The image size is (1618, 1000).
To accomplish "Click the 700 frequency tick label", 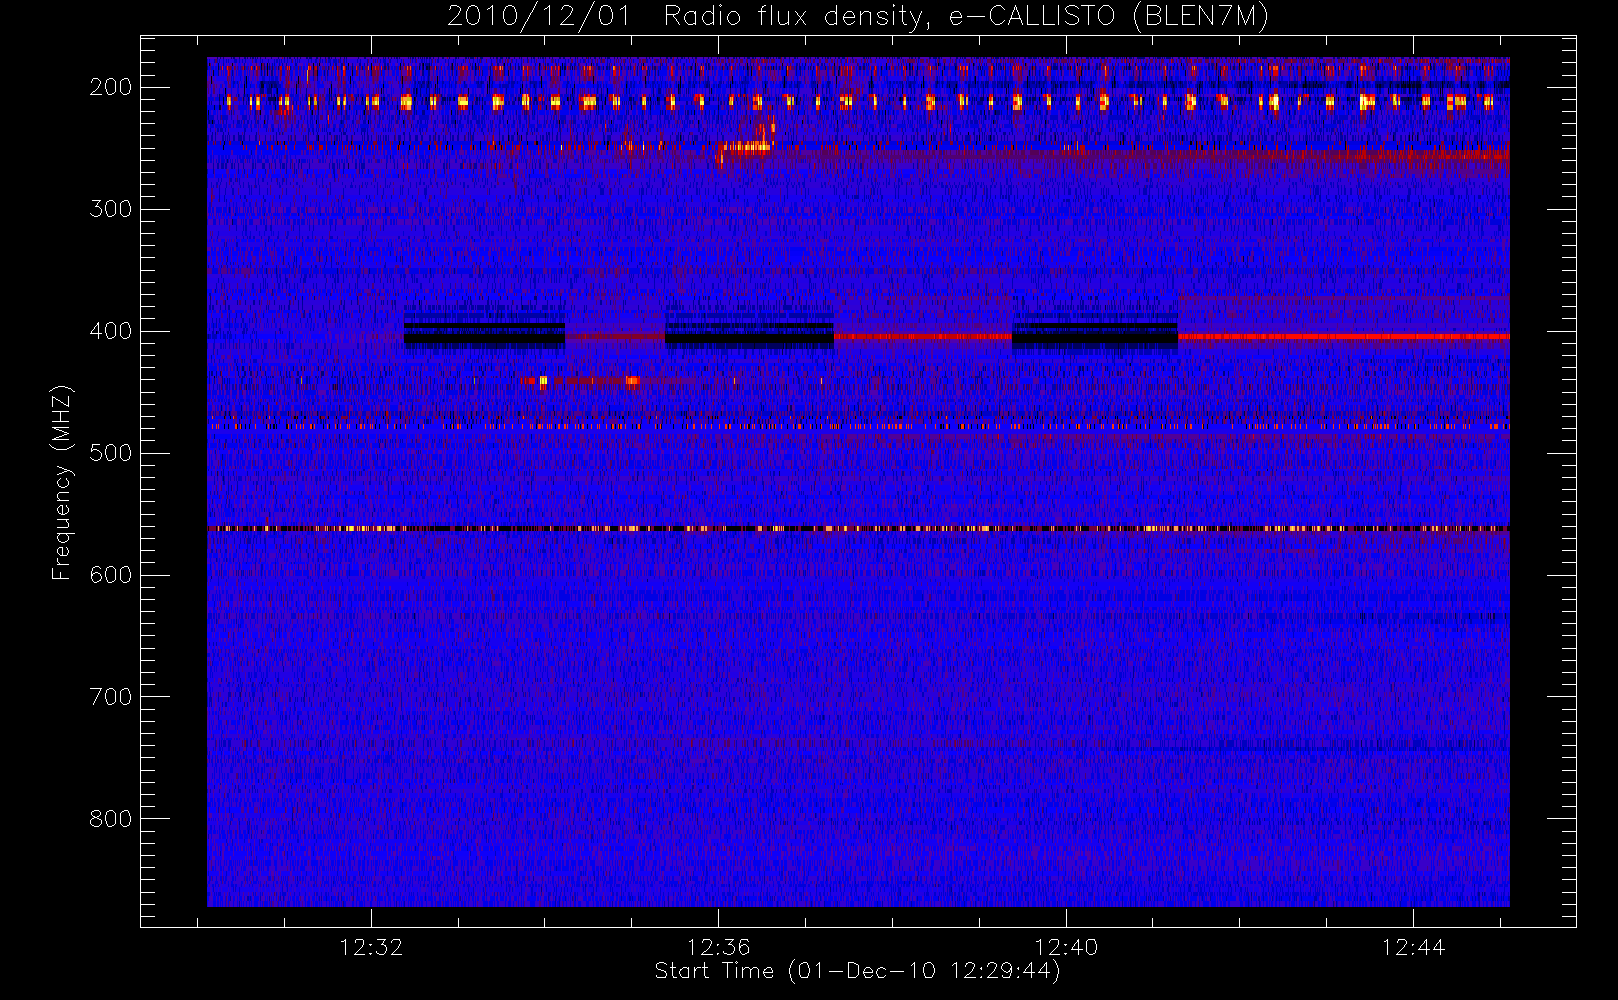I will tap(111, 697).
